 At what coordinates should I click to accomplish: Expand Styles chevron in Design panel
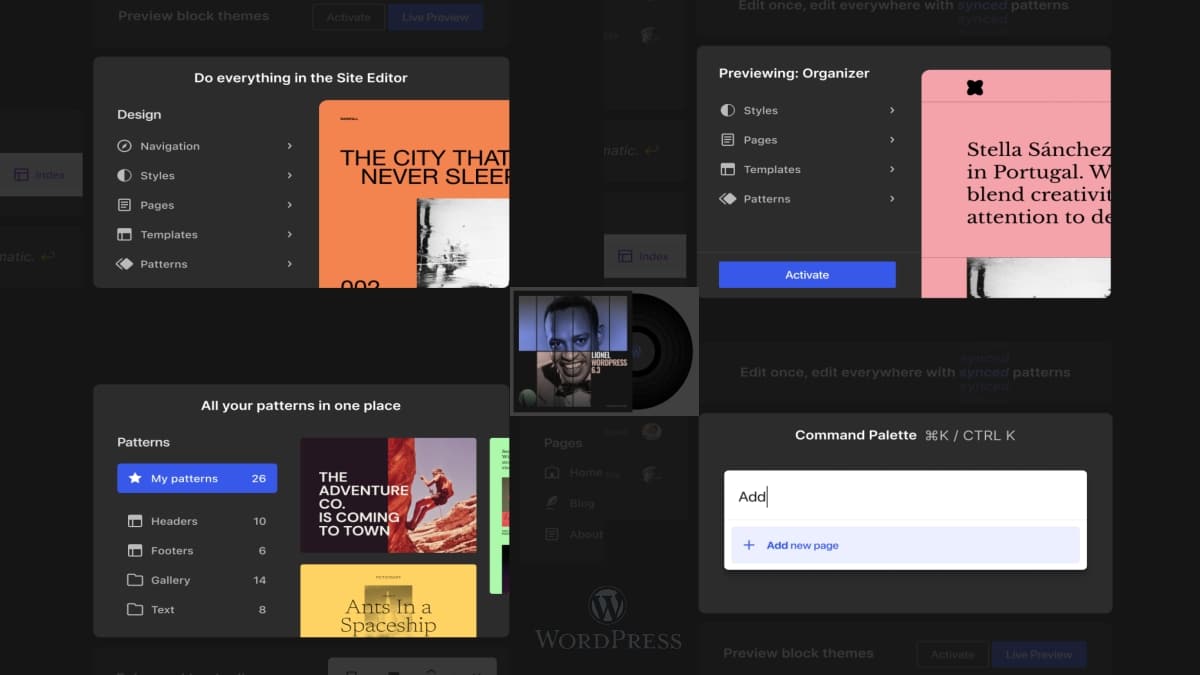pyautogui.click(x=290, y=175)
